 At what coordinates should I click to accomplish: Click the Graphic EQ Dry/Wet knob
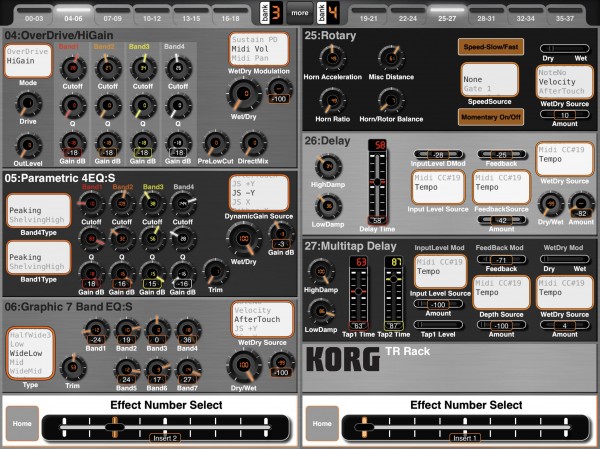[x=244, y=366]
